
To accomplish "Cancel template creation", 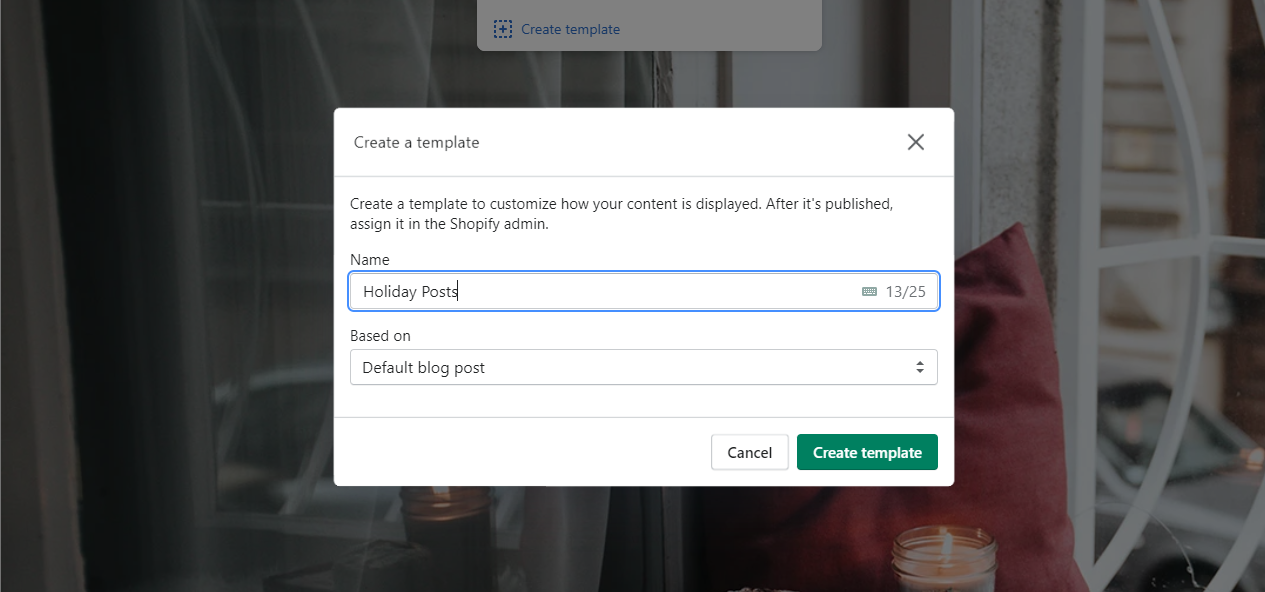I will [x=749, y=452].
